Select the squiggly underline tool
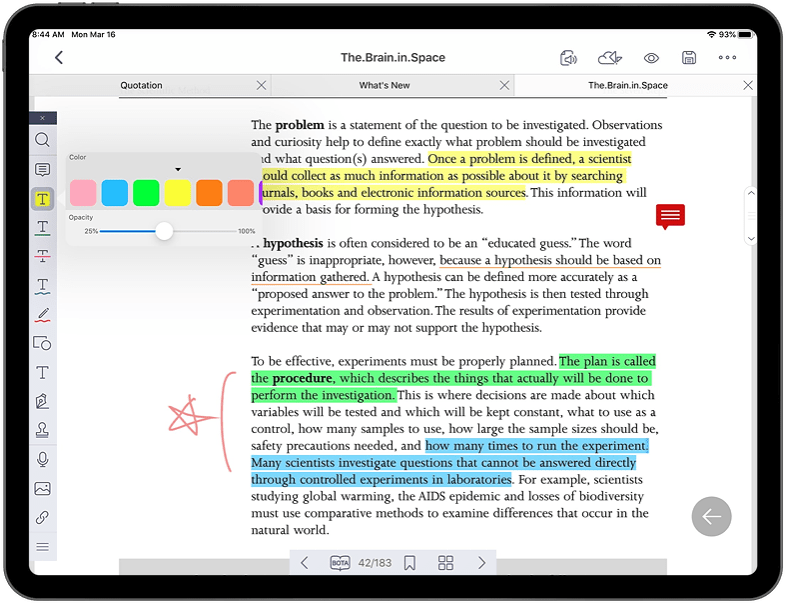 tap(43, 286)
